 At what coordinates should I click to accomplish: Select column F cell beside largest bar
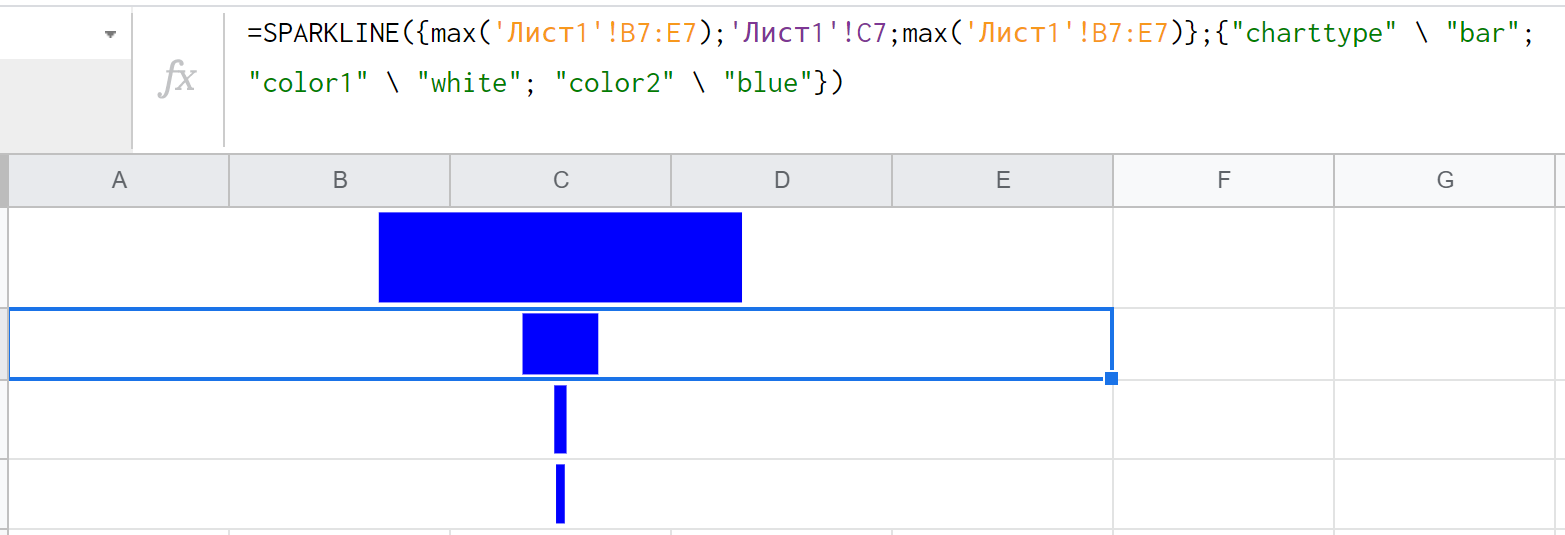tap(1224, 257)
